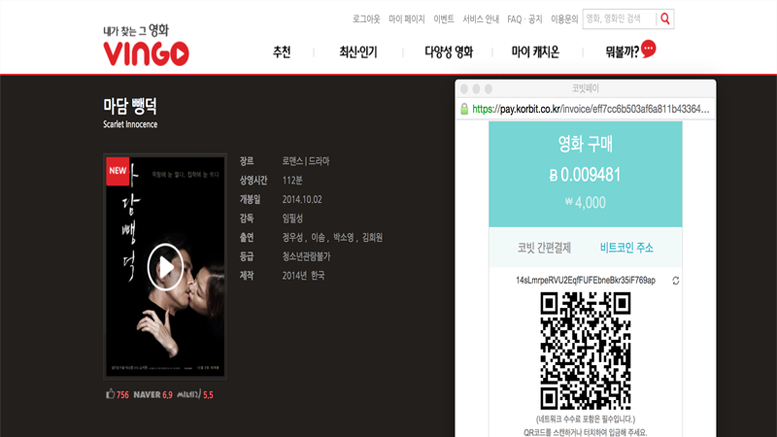This screenshot has width=777, height=437.
Task: Close the 코빗페이 popup window
Action: [464, 89]
